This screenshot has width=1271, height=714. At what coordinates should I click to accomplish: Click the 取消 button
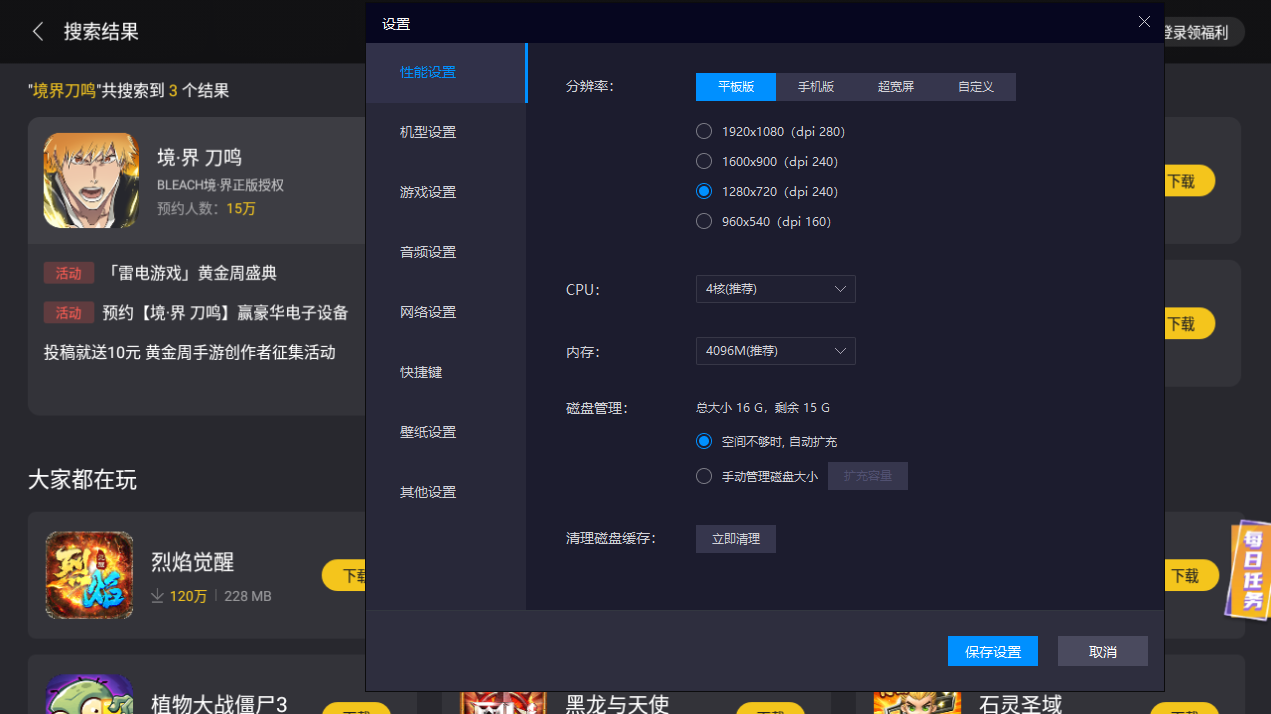pyautogui.click(x=1103, y=651)
